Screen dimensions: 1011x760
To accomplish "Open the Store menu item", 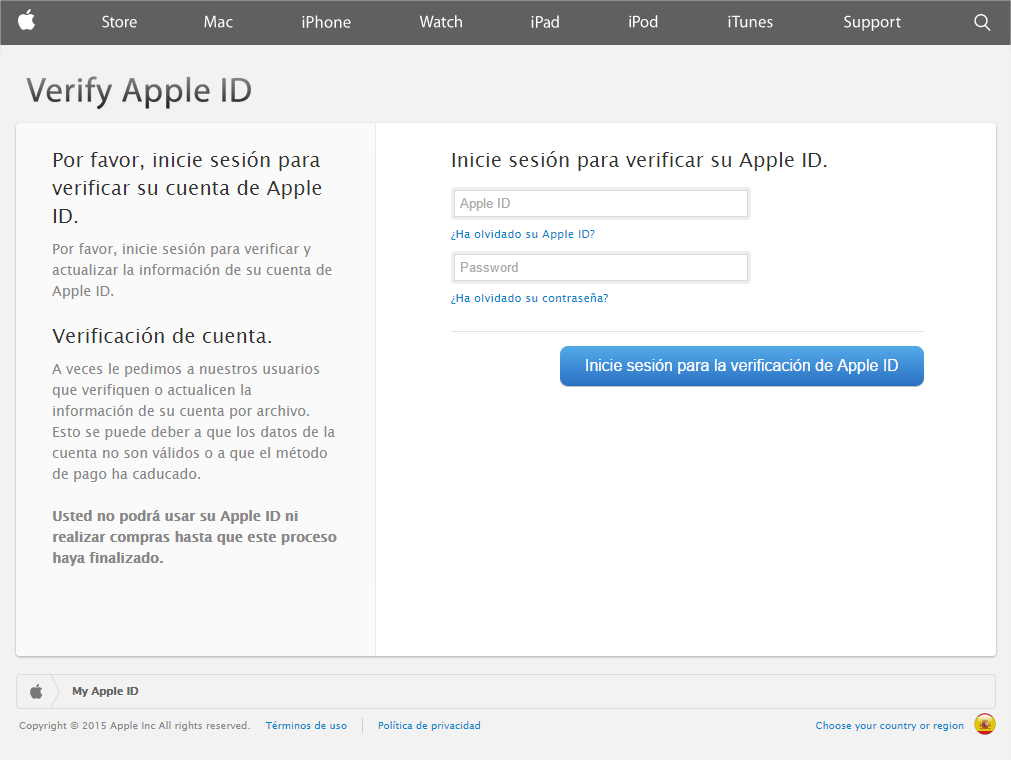I will (x=119, y=22).
